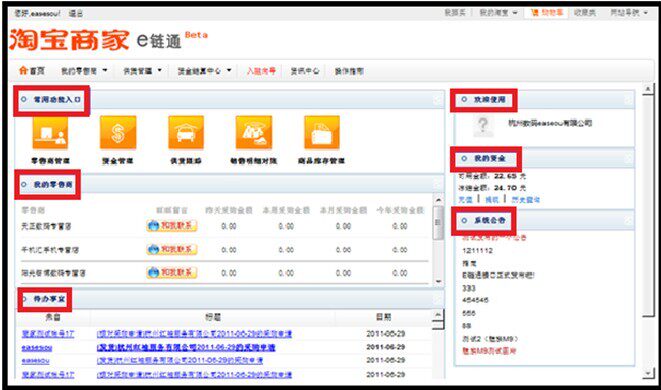Viewport: 661px width, 390px height.
Task: Click the page scrollbar's down arrow
Action: (648, 373)
